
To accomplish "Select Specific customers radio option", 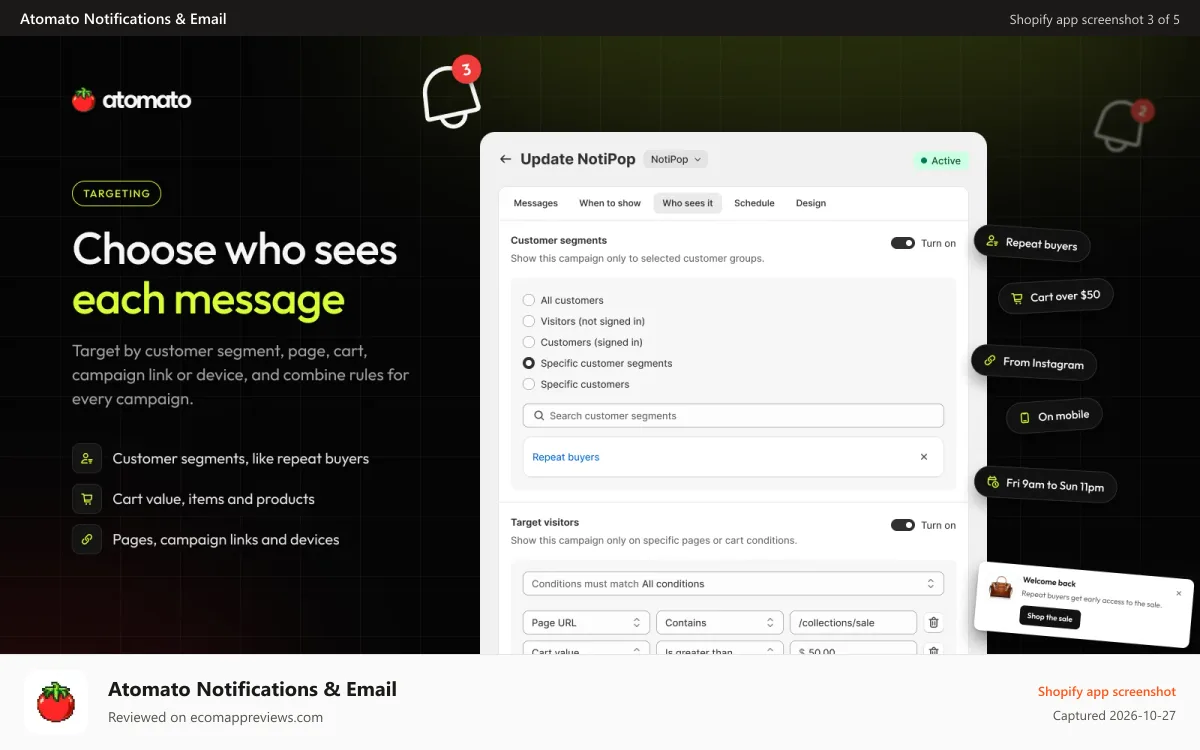I will point(529,384).
